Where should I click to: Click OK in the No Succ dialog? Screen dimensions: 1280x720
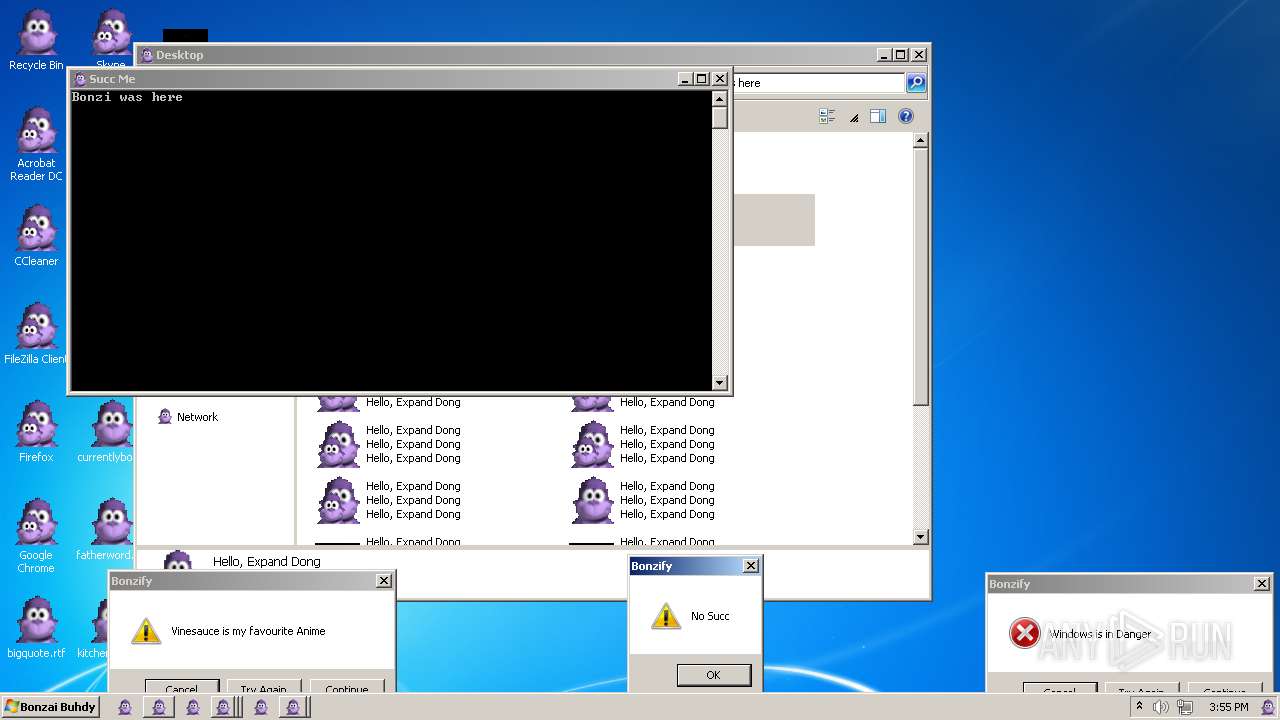point(713,675)
